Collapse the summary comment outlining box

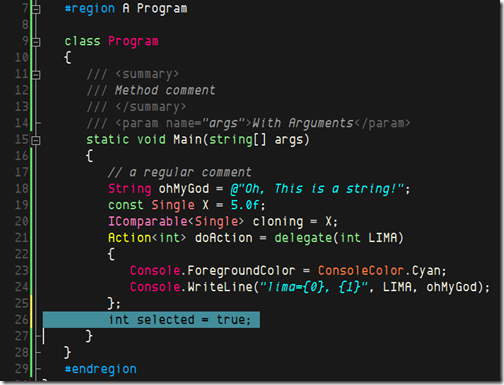[36, 75]
